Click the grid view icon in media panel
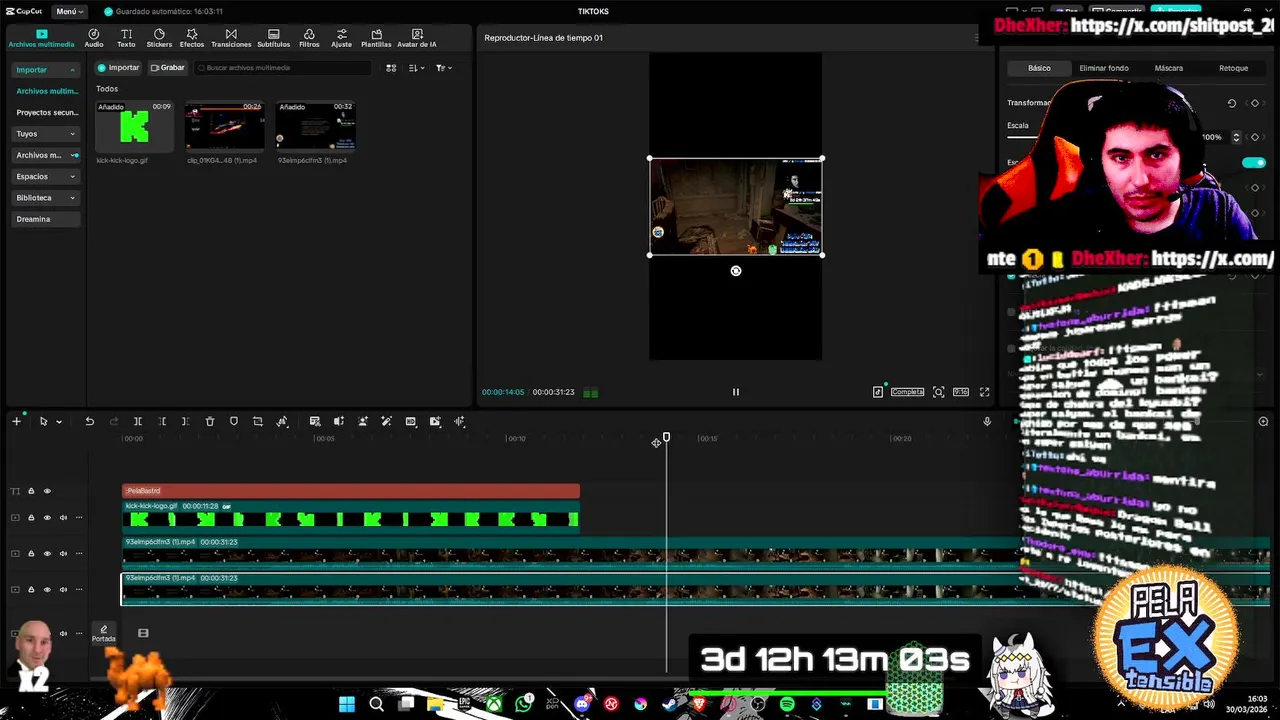The image size is (1280, 720). [x=391, y=68]
